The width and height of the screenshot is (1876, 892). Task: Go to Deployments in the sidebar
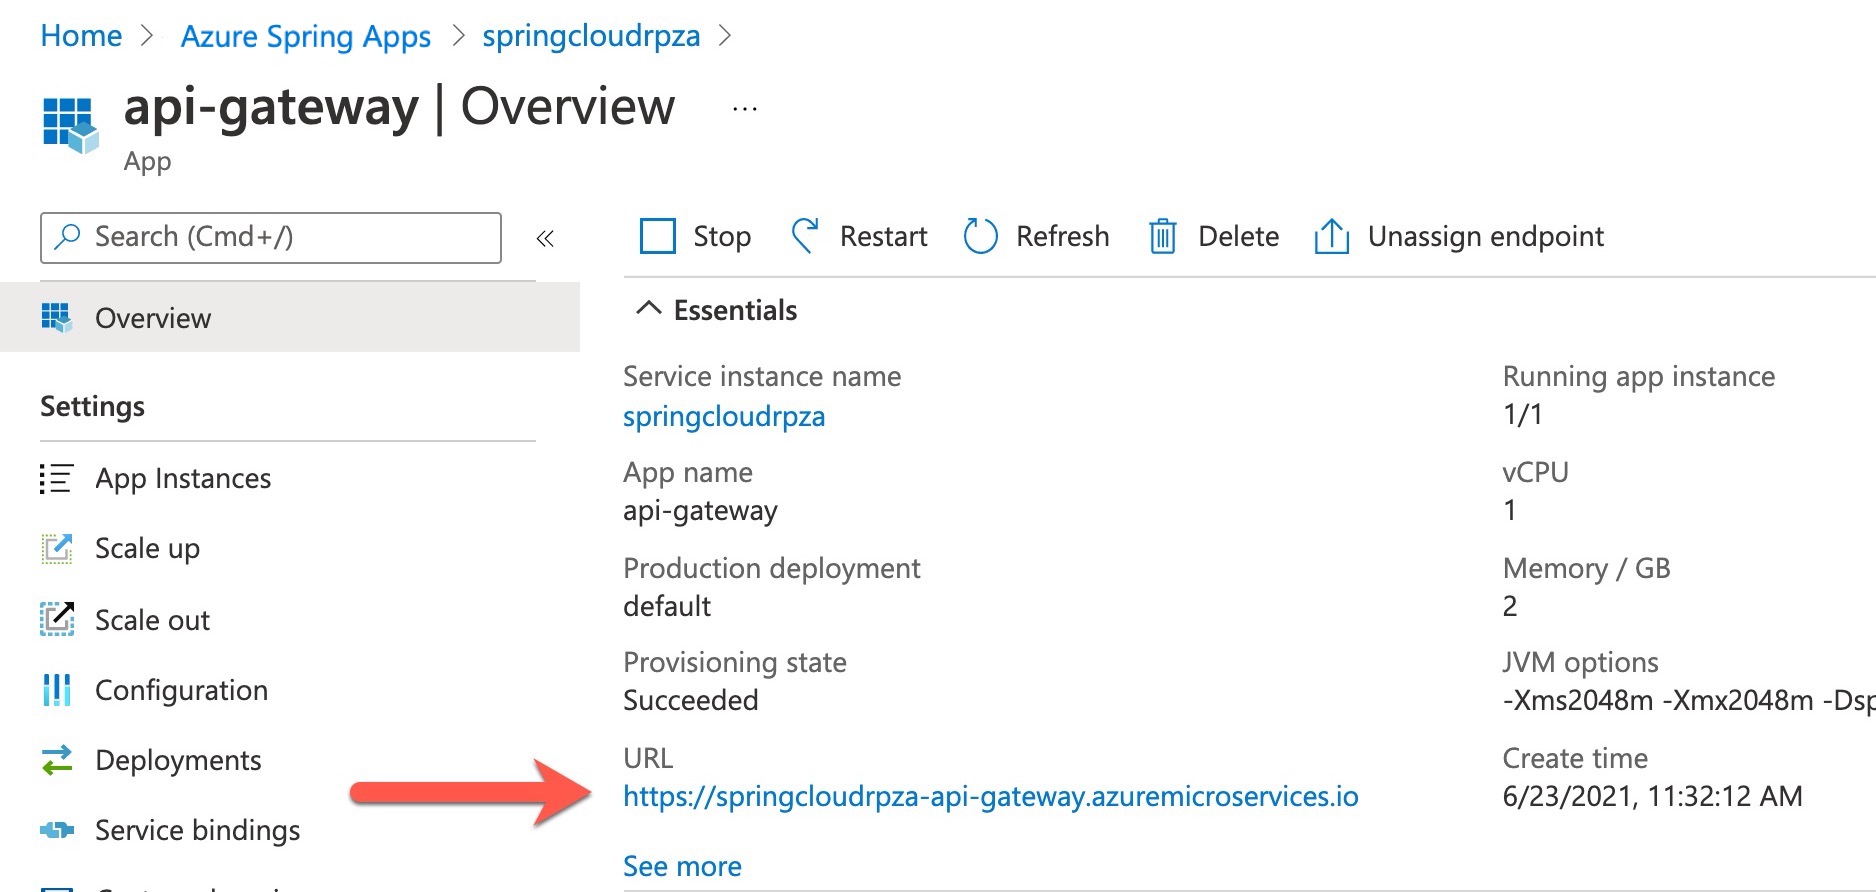[x=178, y=760]
